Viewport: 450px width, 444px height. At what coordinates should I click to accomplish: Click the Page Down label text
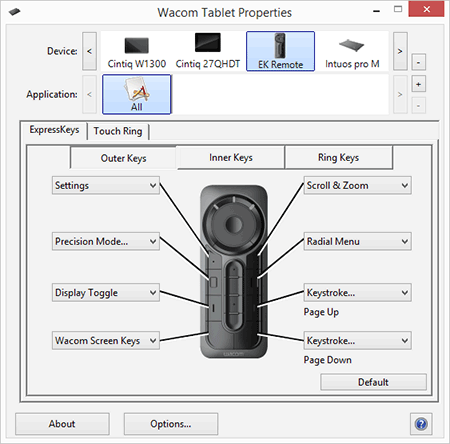pos(327,360)
